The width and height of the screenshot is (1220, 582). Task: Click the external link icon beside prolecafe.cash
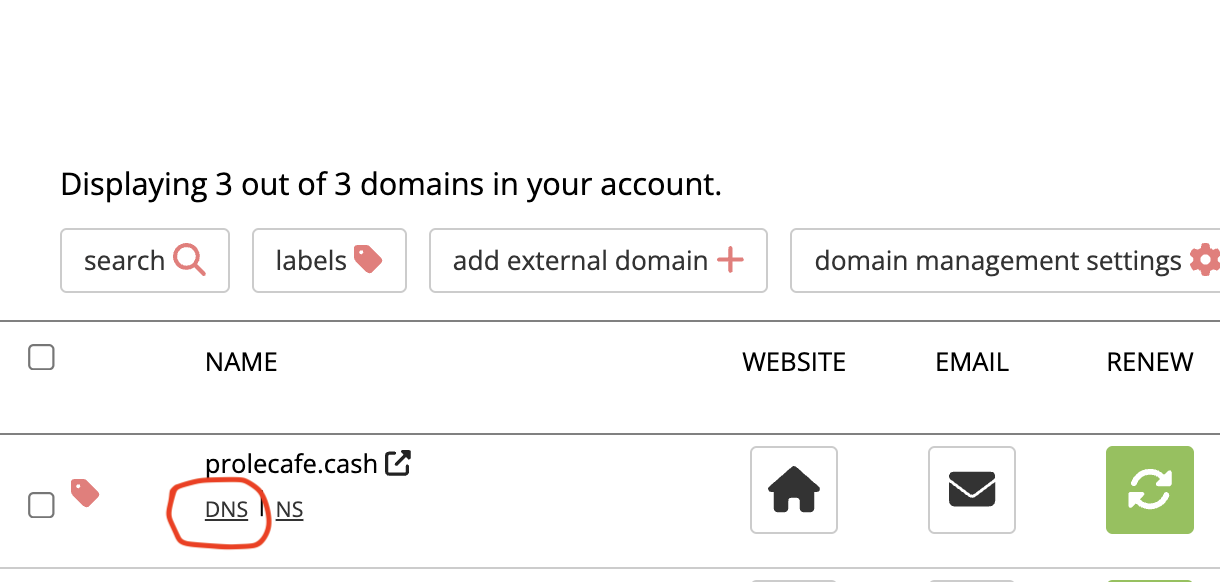(399, 462)
